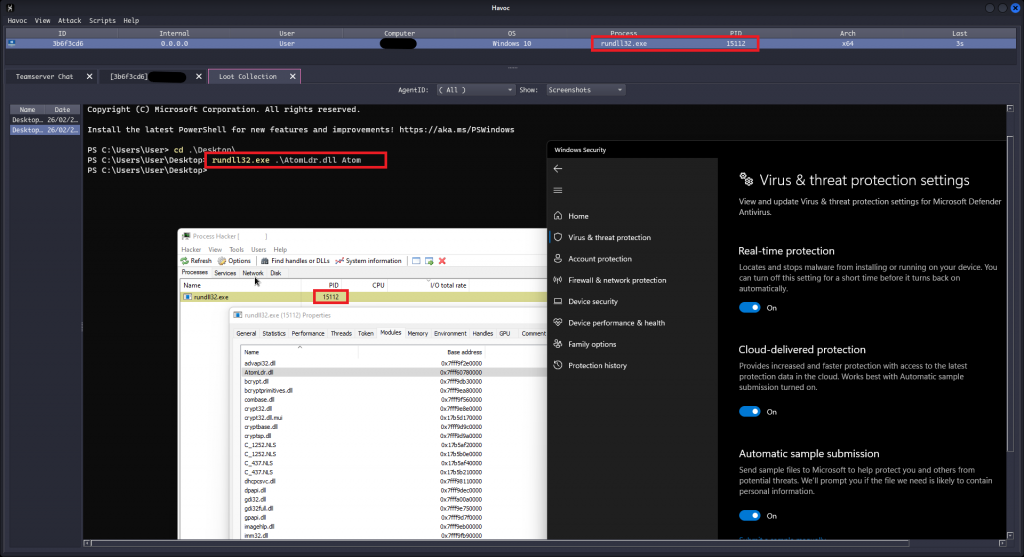Close the Loot Collection tab
This screenshot has width=1024, height=557.
point(292,76)
